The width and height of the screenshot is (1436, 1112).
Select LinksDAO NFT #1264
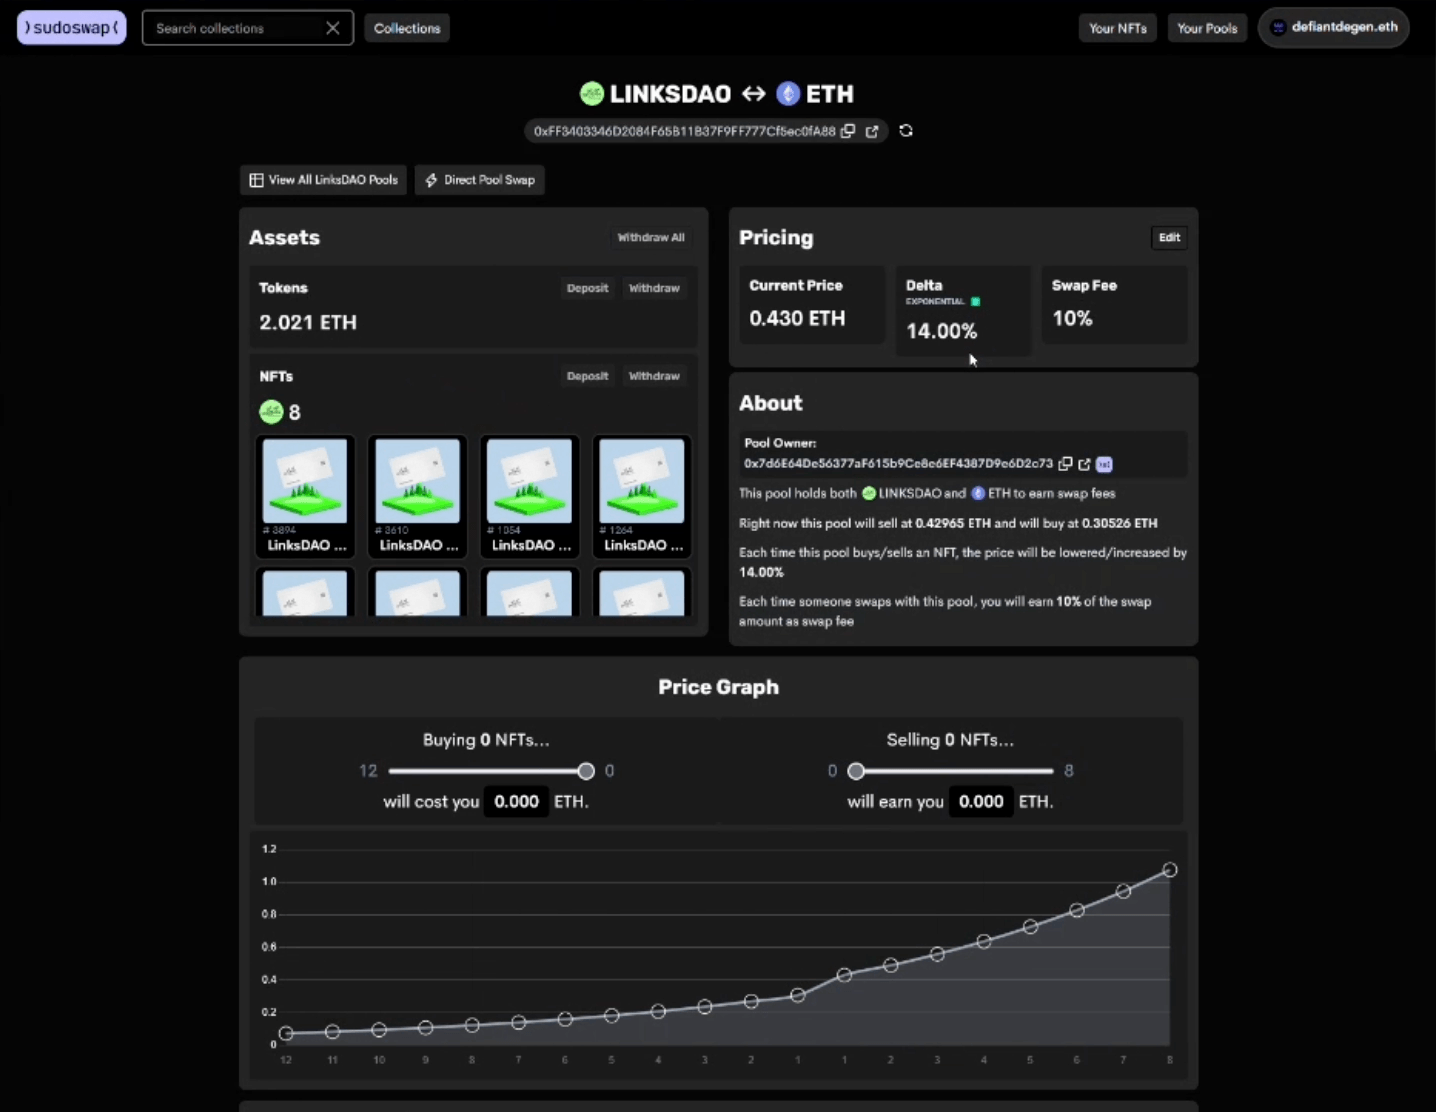(x=642, y=496)
